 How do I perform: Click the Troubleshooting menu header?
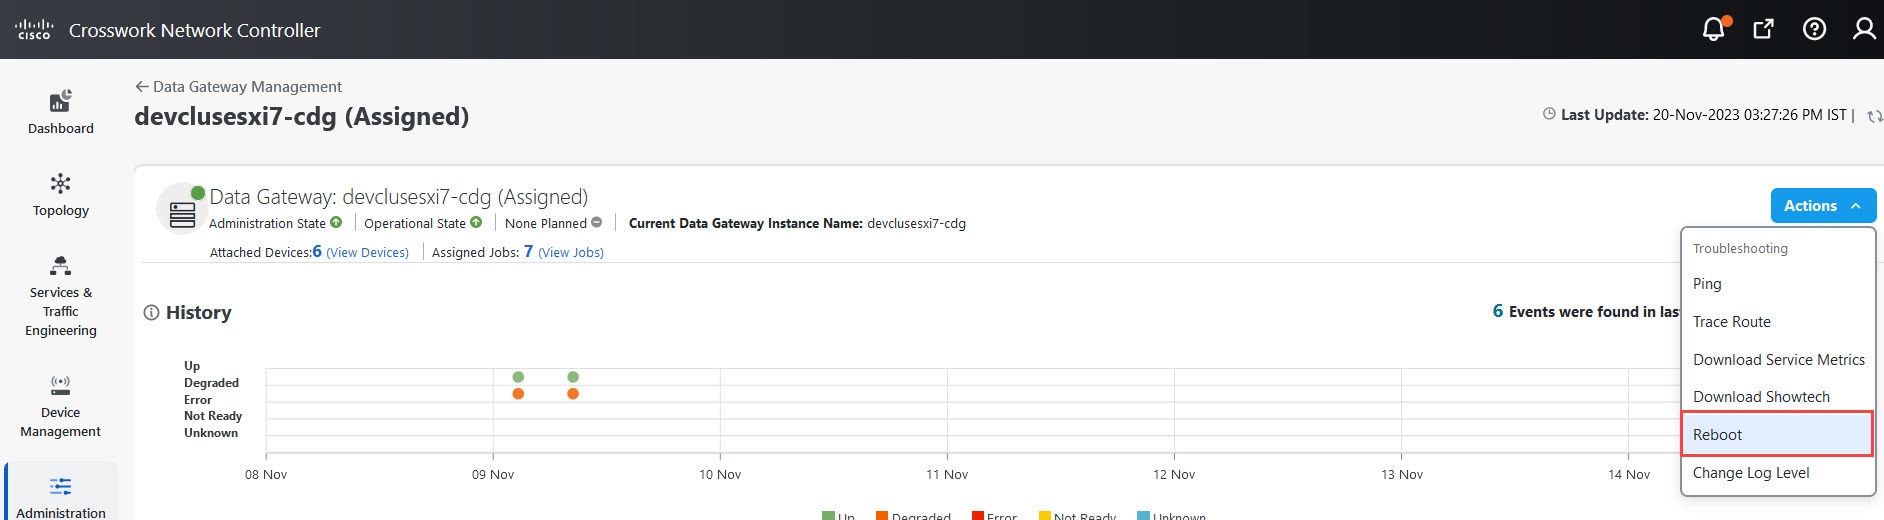tap(1740, 248)
